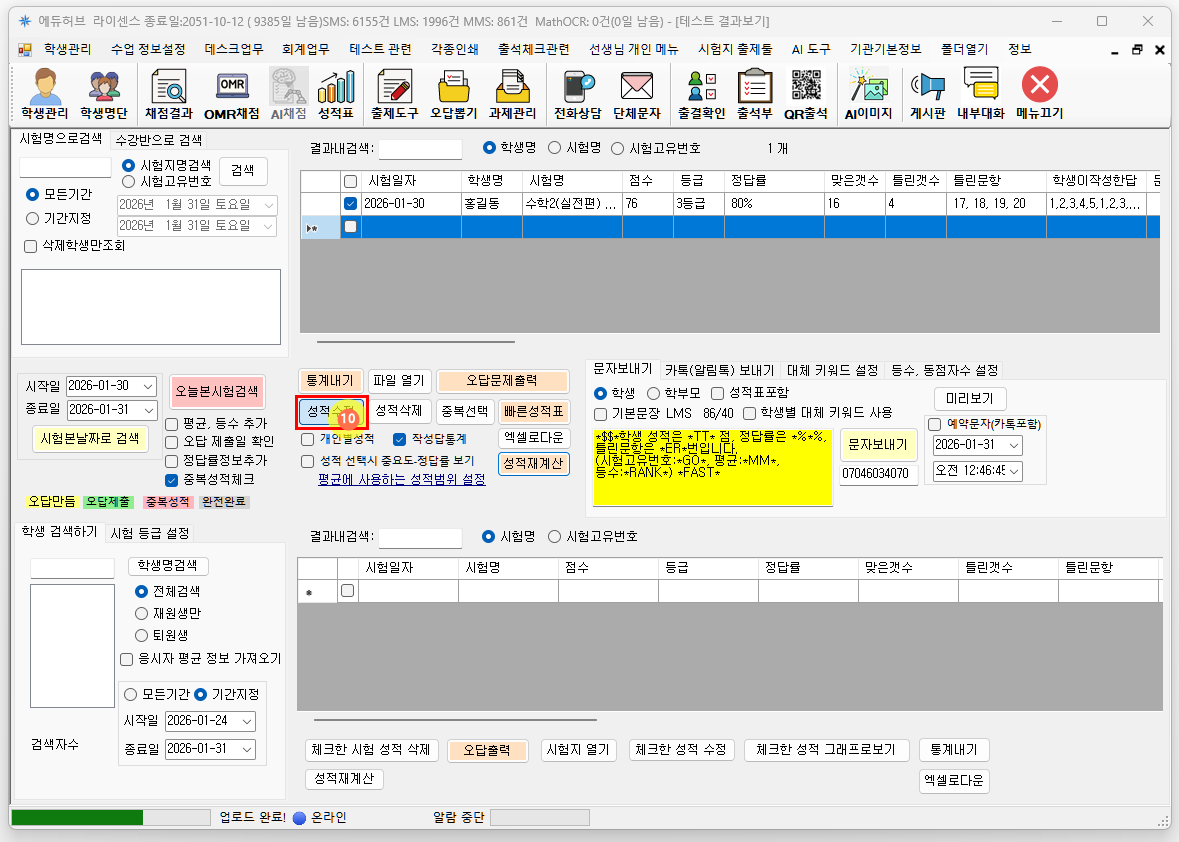1179x842 pixels.
Task: Click the OMR채점 toolbar icon
Action: tap(231, 94)
